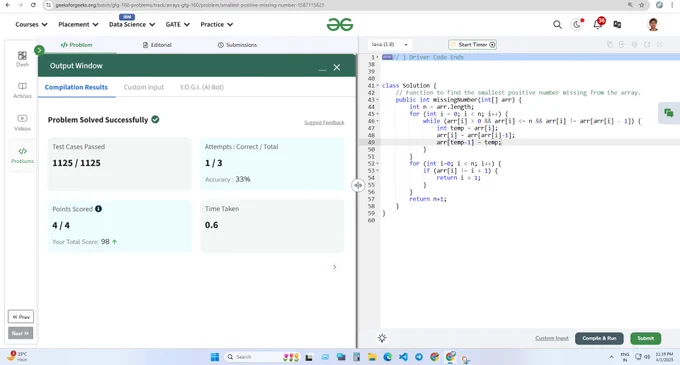This screenshot has width=680, height=365.
Task: Click the copy code icon
Action: coord(609,45)
